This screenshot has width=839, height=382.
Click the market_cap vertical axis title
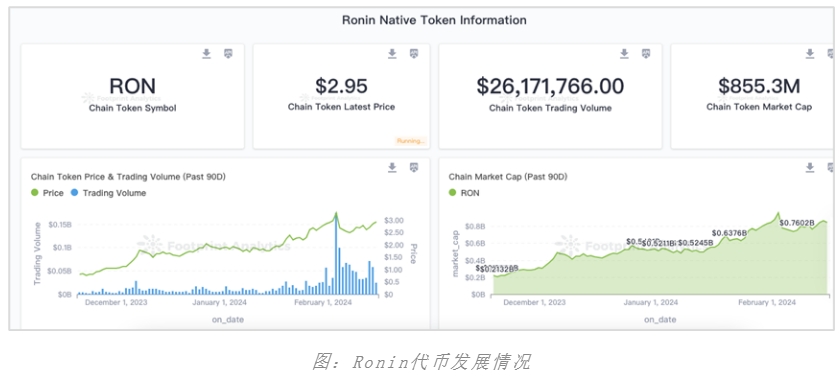(455, 254)
